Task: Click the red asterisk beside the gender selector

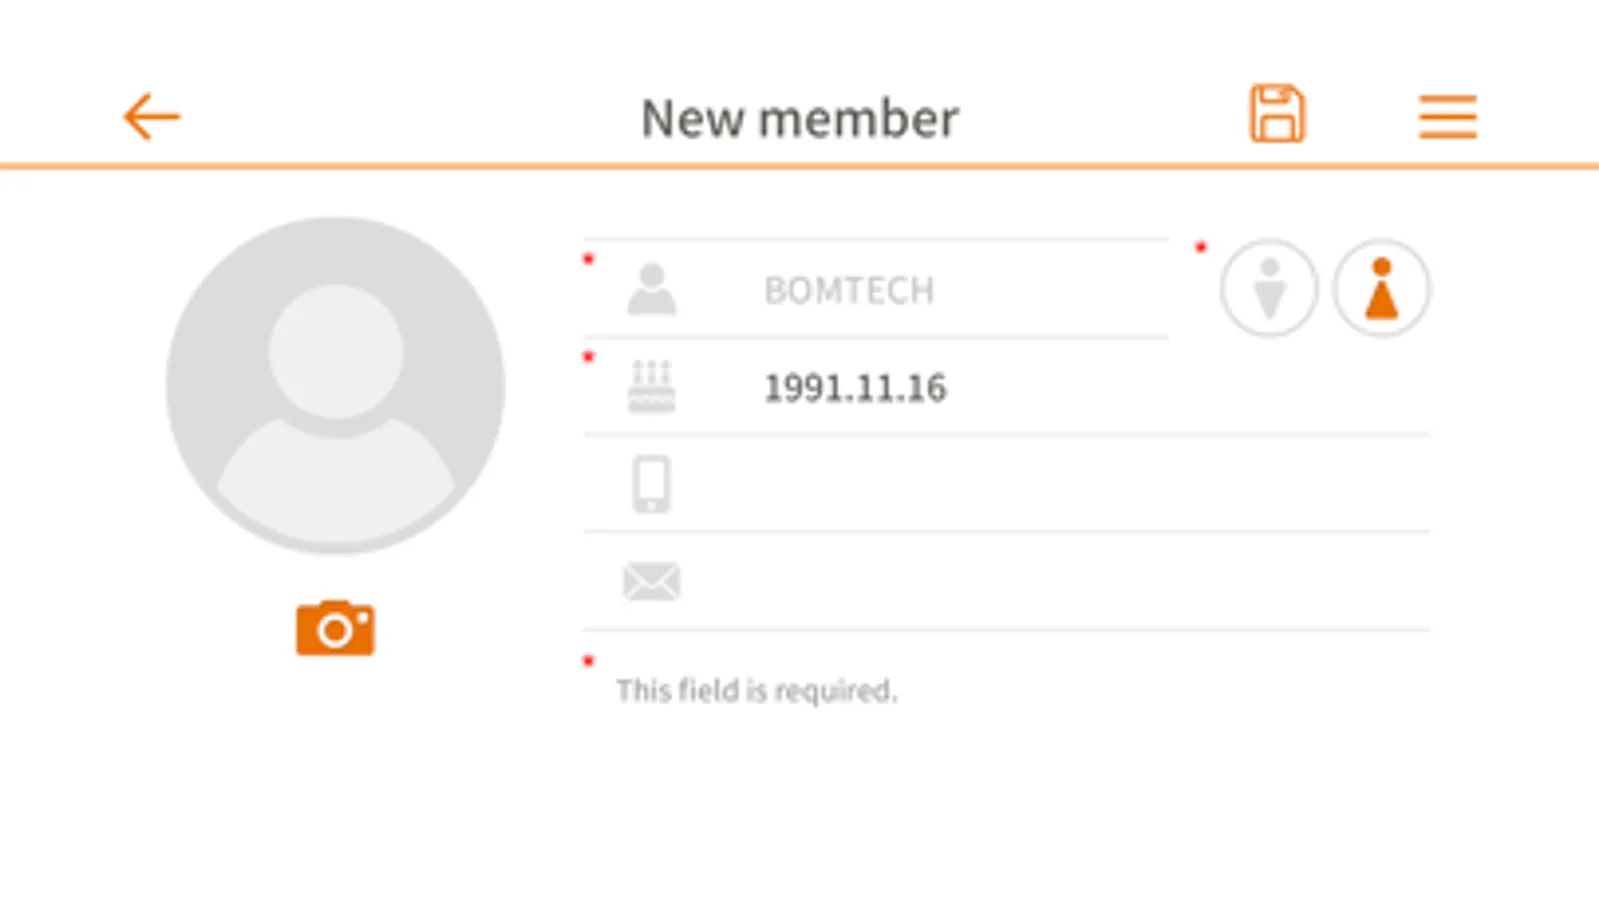Action: click(1201, 246)
